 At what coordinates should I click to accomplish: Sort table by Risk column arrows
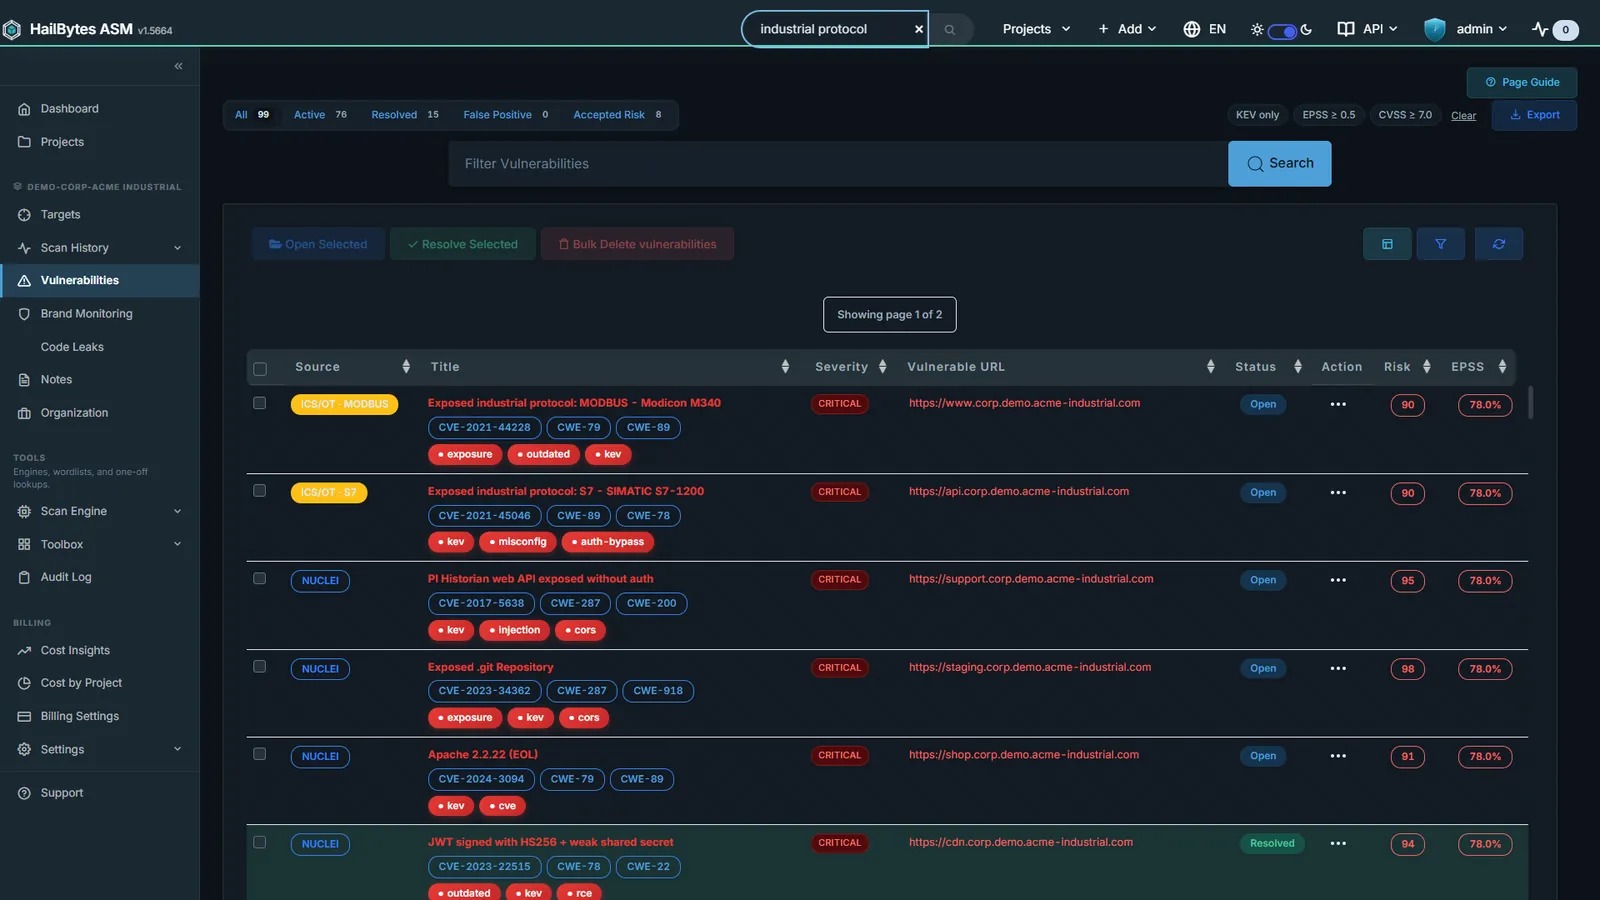[1427, 367]
